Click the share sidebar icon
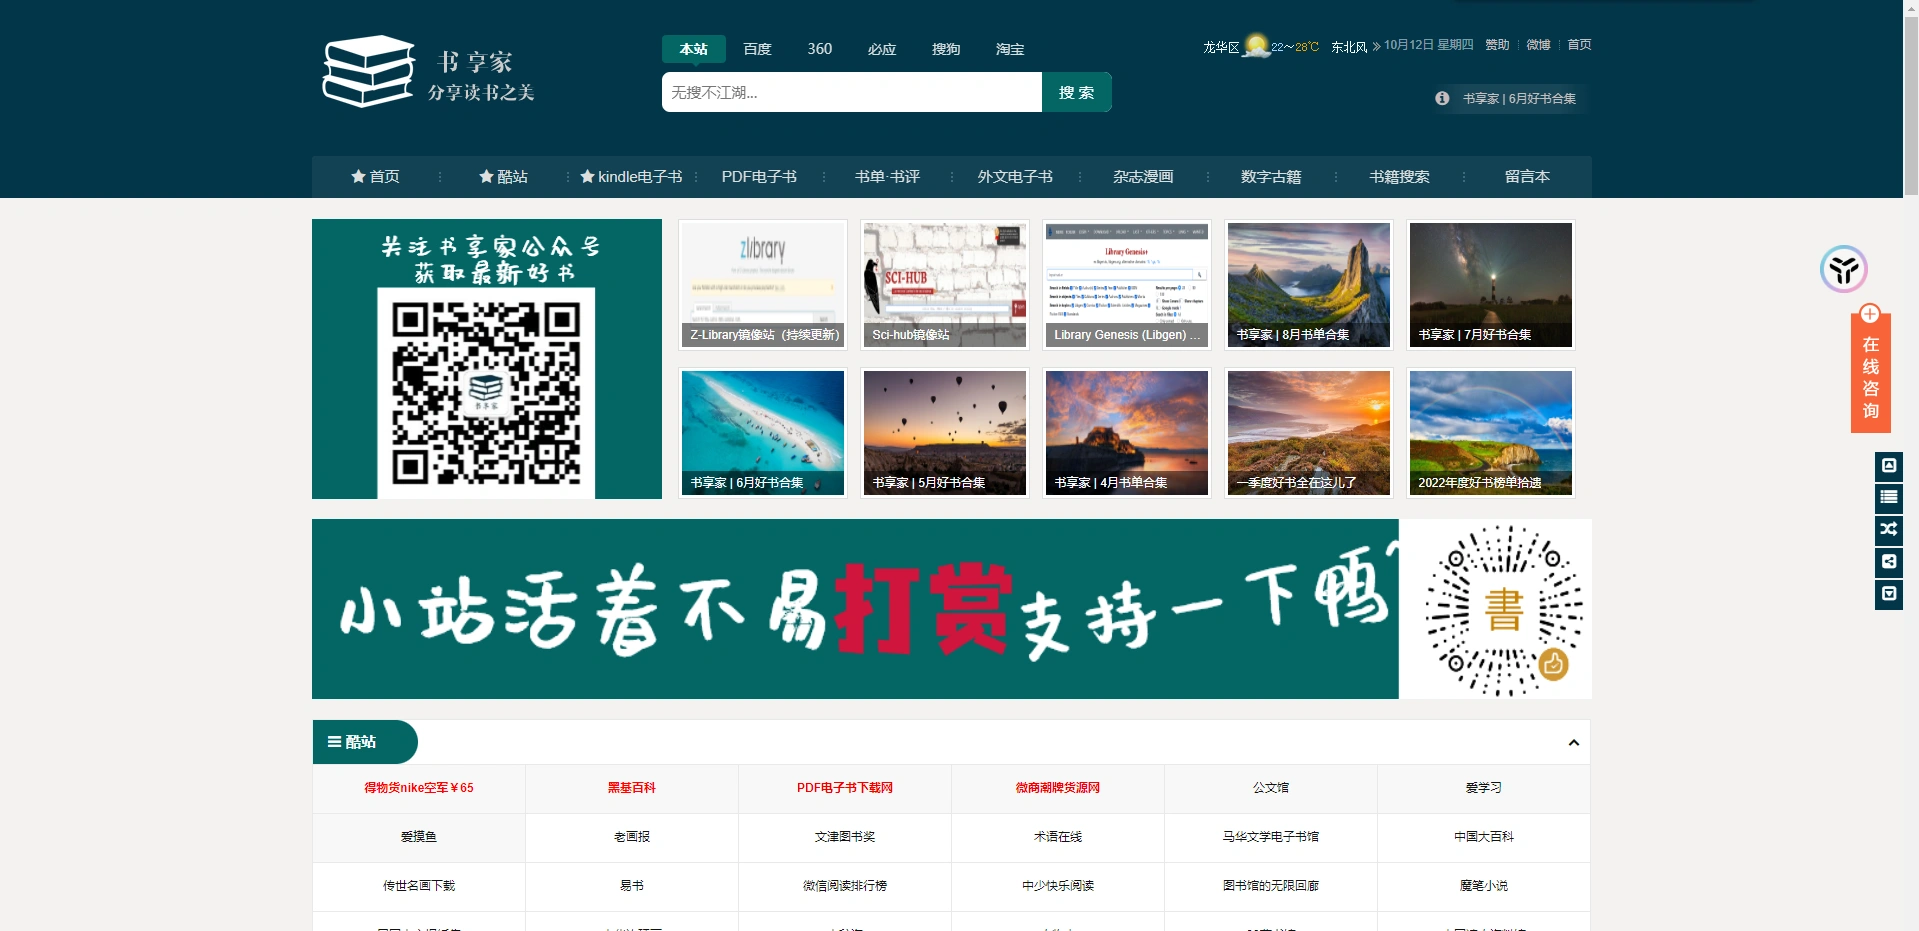 click(x=1888, y=562)
